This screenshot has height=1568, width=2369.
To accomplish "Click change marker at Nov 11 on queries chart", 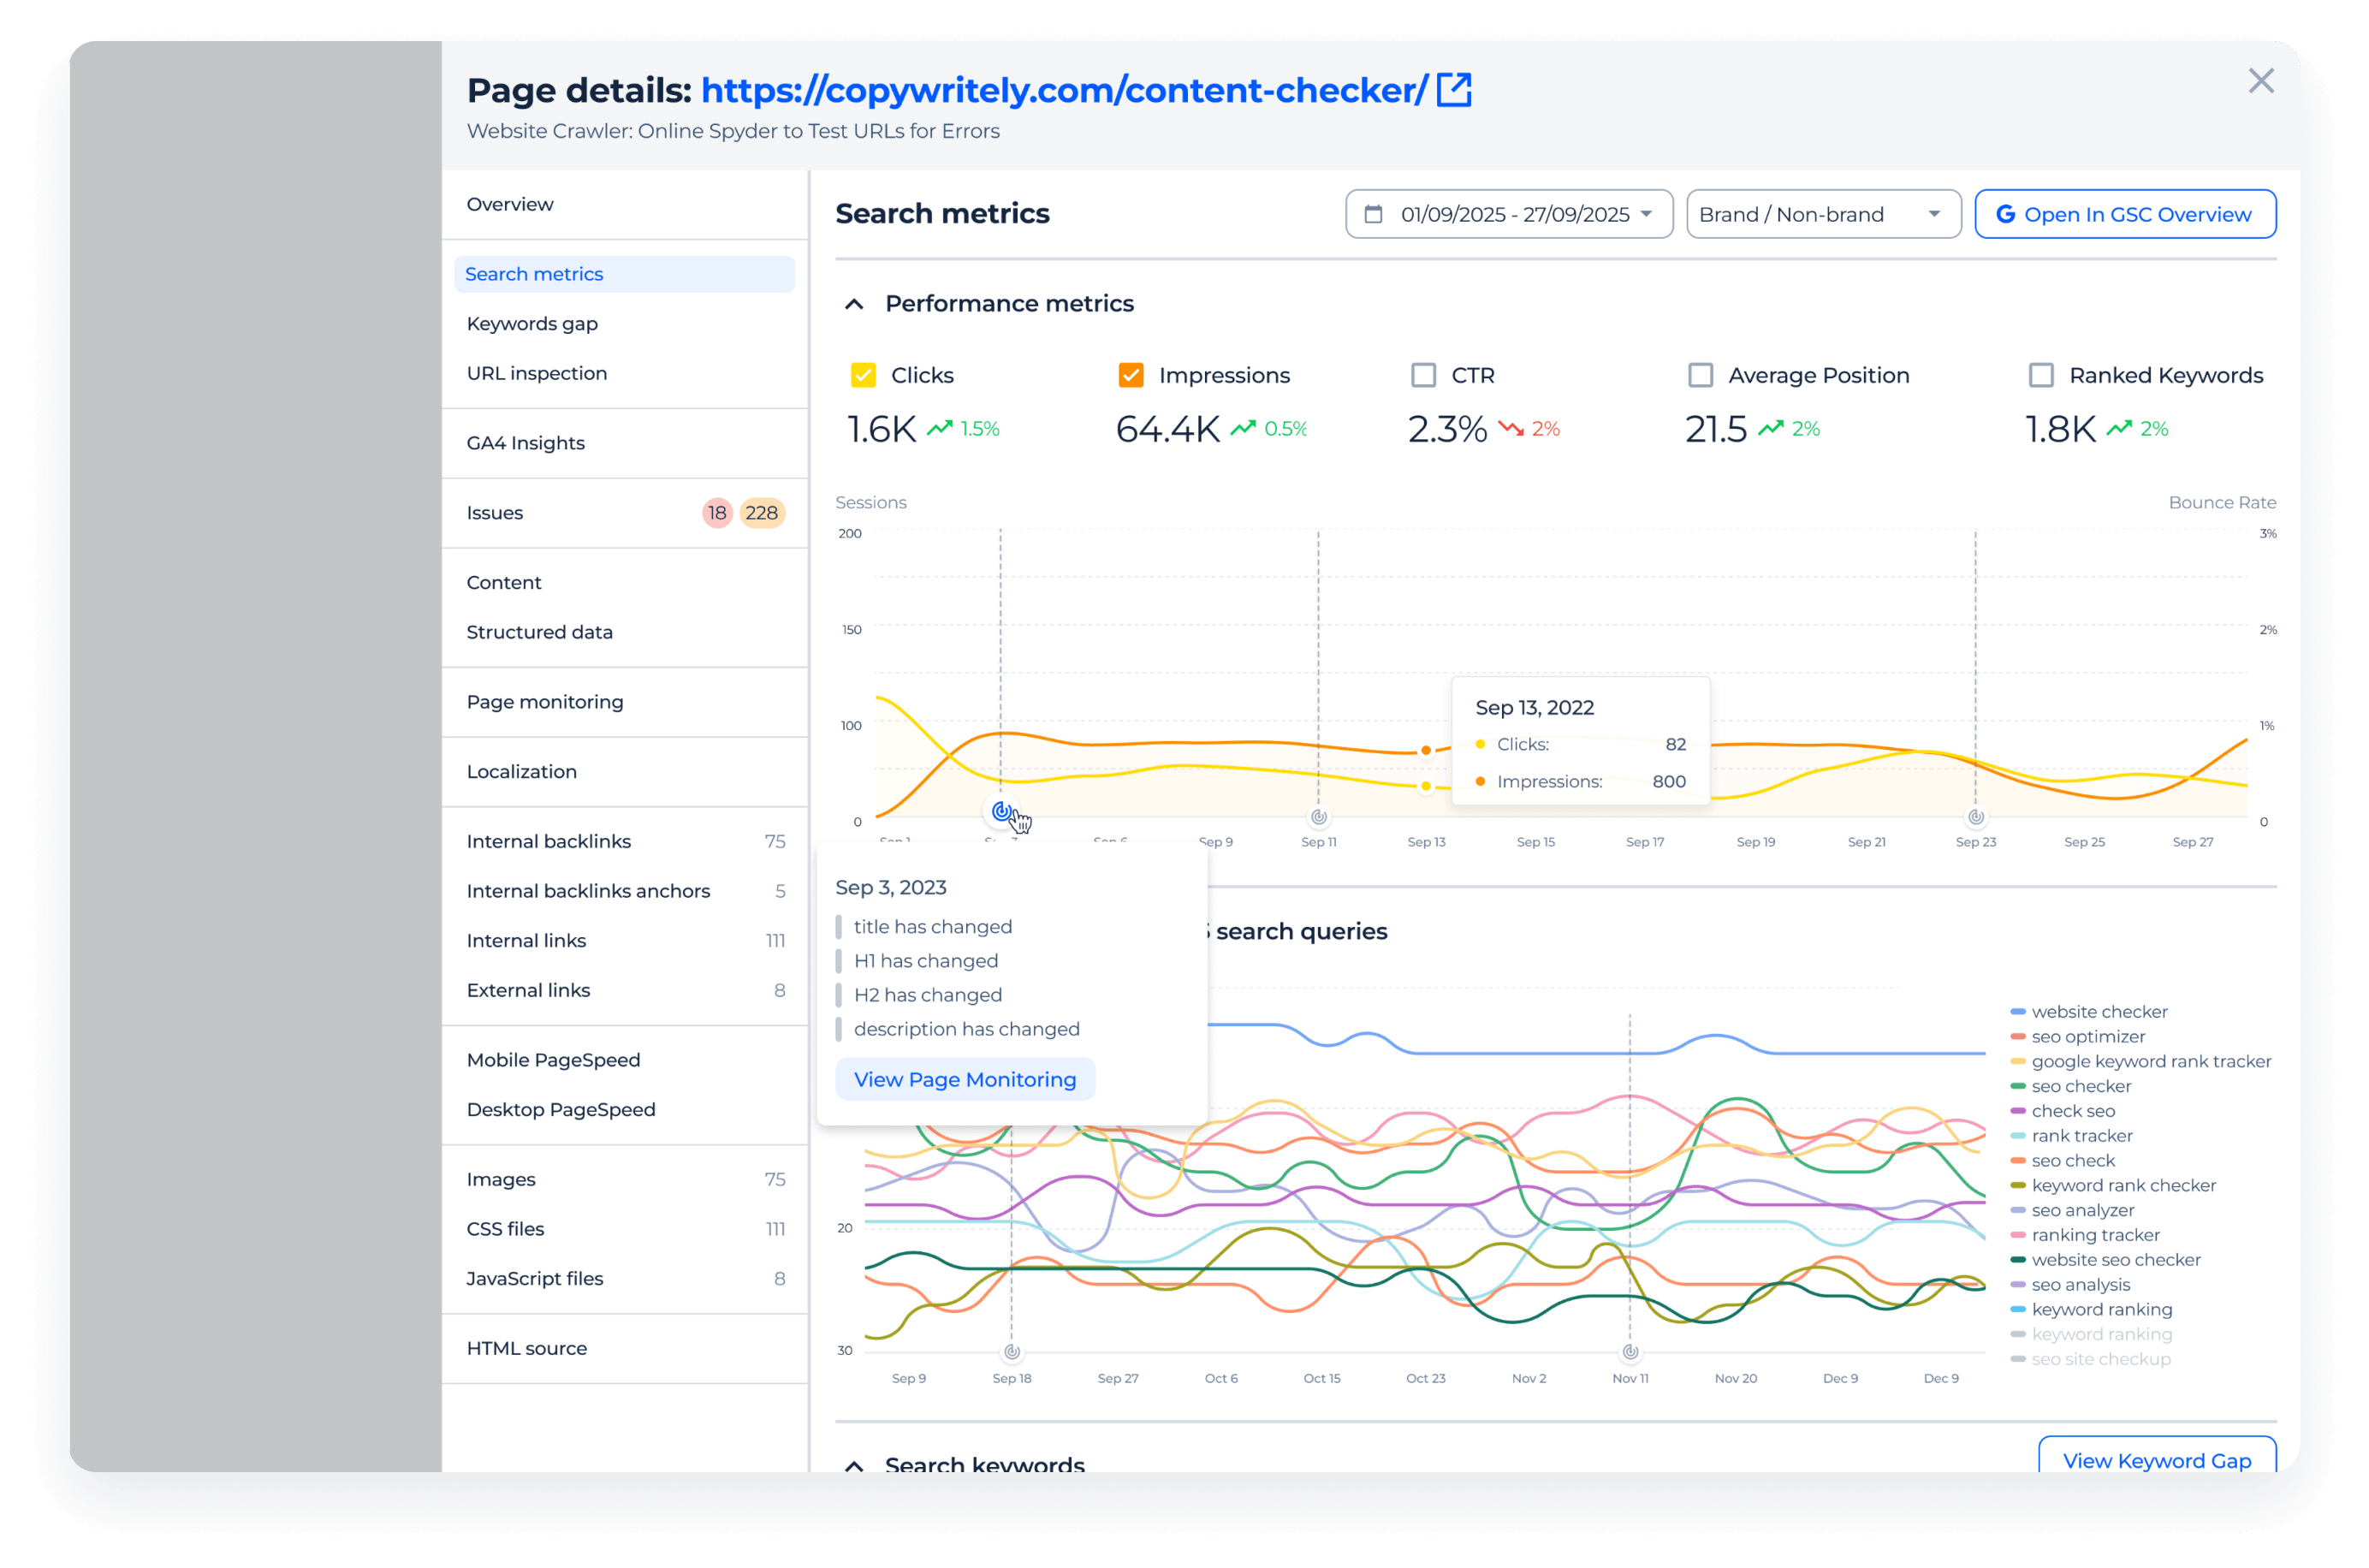I will pyautogui.click(x=1629, y=1352).
